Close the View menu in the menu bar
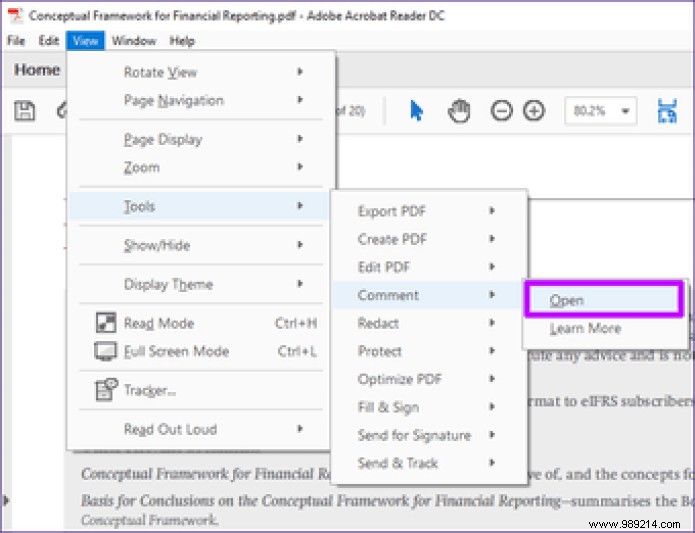 pos(85,41)
